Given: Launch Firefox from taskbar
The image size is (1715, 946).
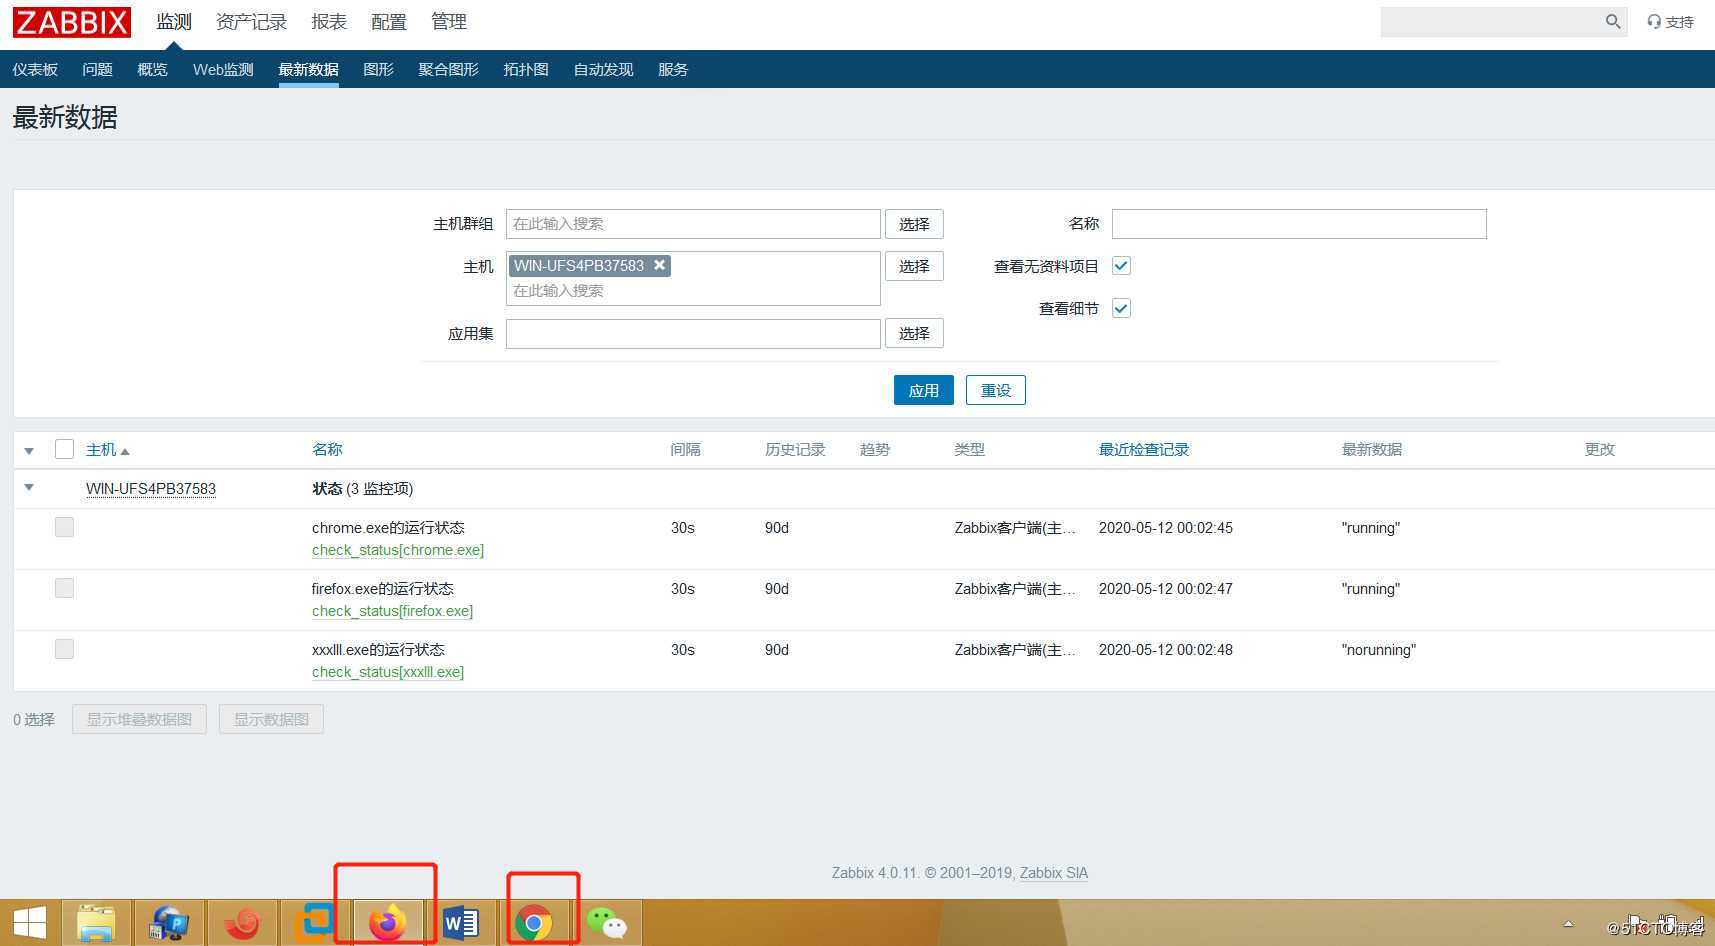Looking at the screenshot, I should pos(388,922).
